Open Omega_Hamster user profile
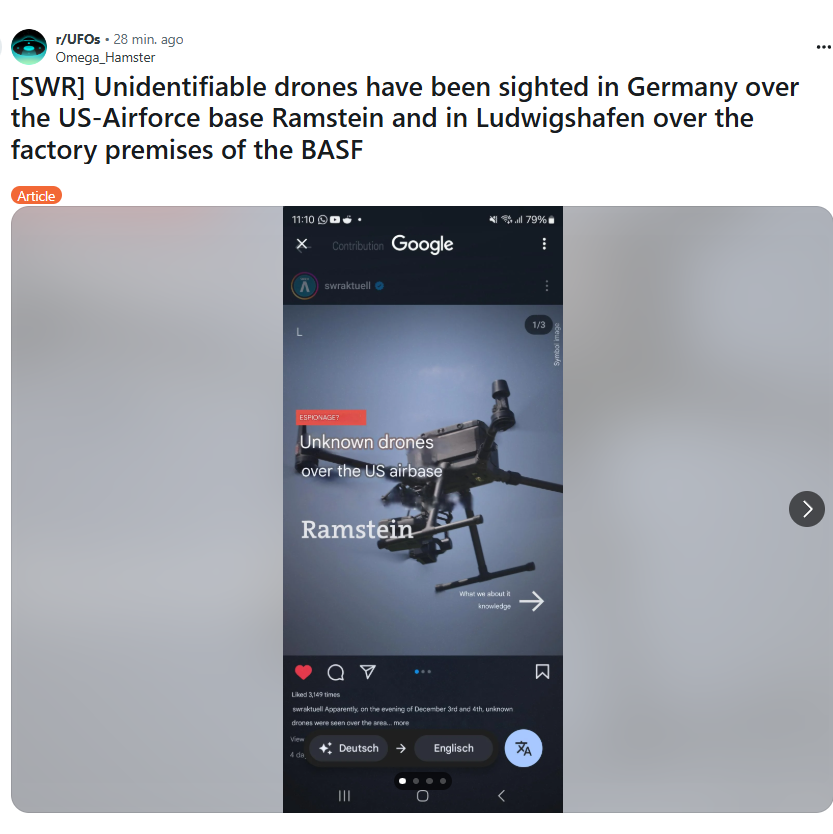This screenshot has height=834, width=833. coord(105,57)
